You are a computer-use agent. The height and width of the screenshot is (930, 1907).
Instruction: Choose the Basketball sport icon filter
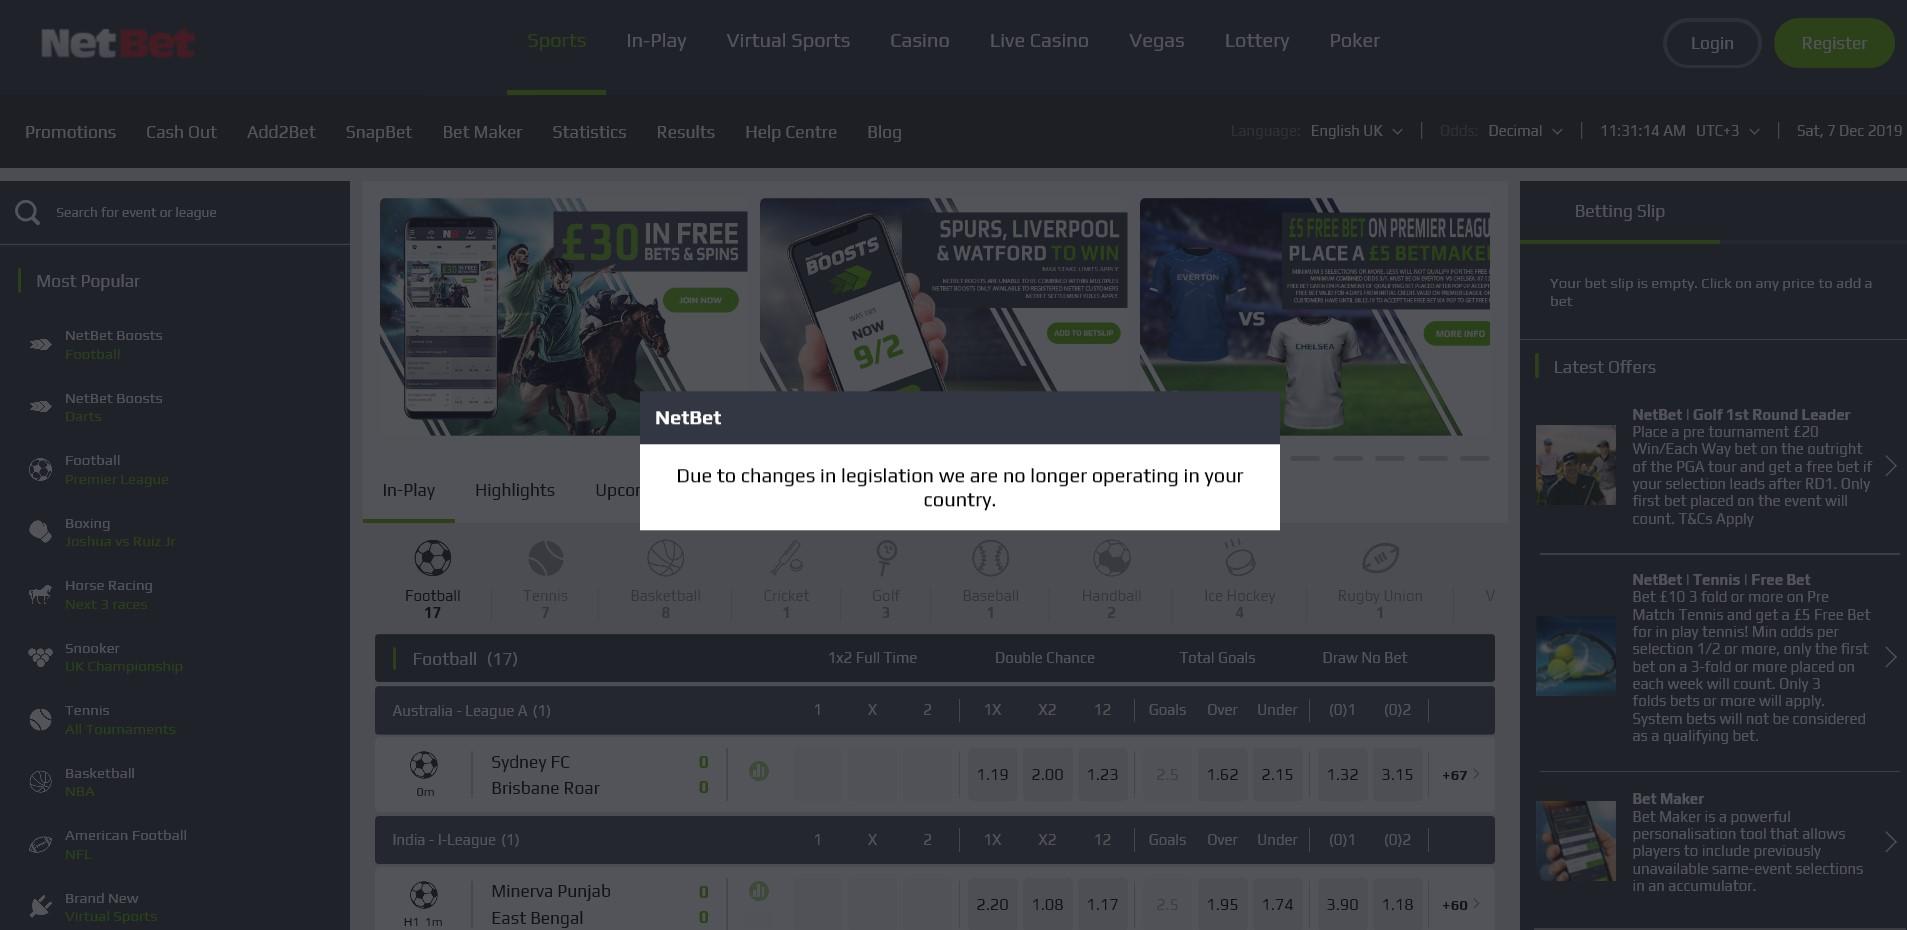[x=665, y=559]
